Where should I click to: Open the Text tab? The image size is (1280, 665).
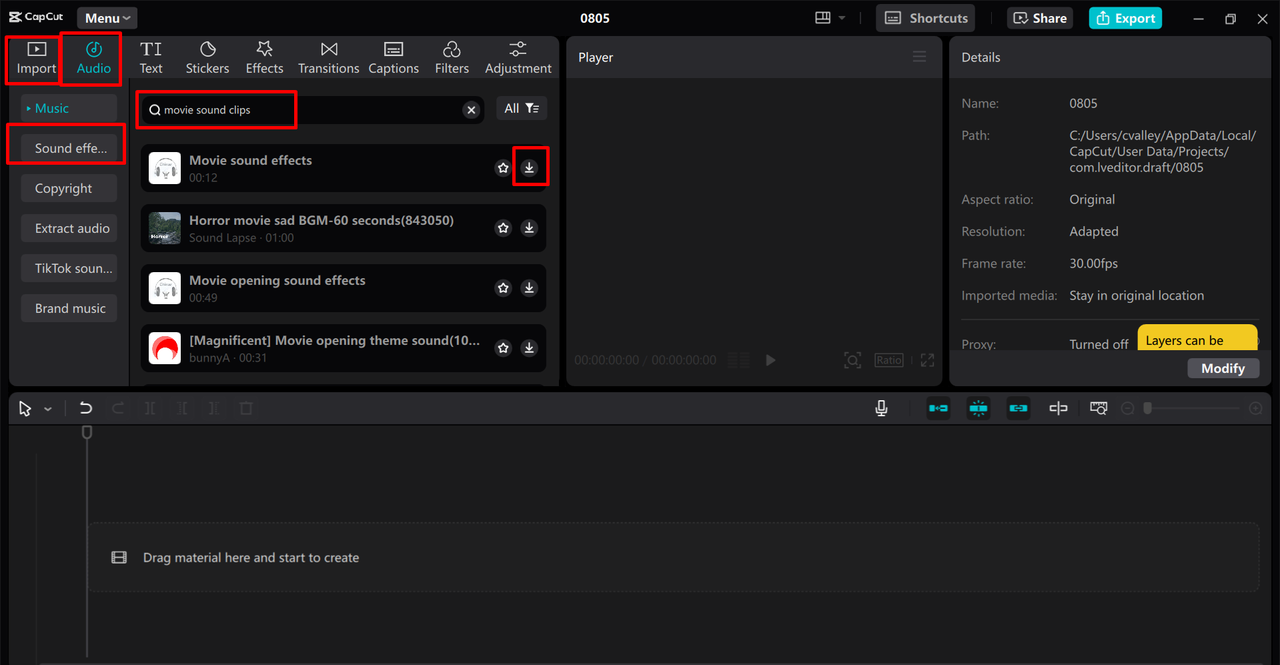click(151, 58)
